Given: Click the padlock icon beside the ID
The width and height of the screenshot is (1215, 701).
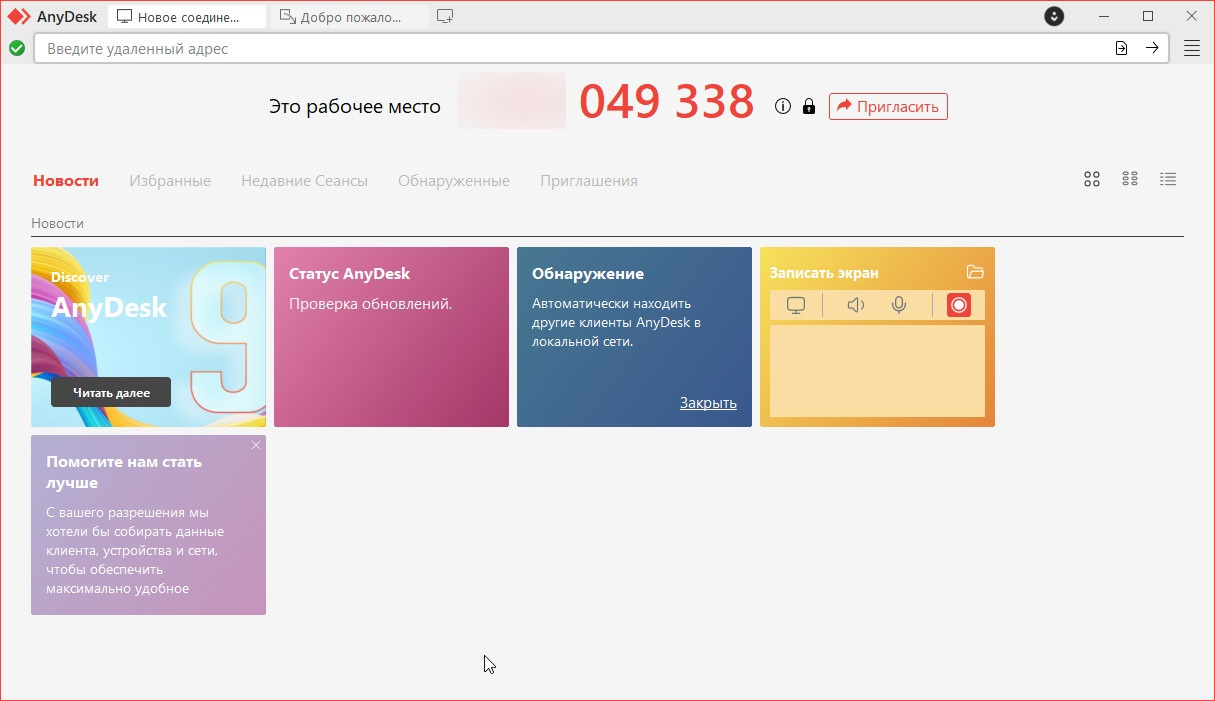Looking at the screenshot, I should tap(809, 106).
